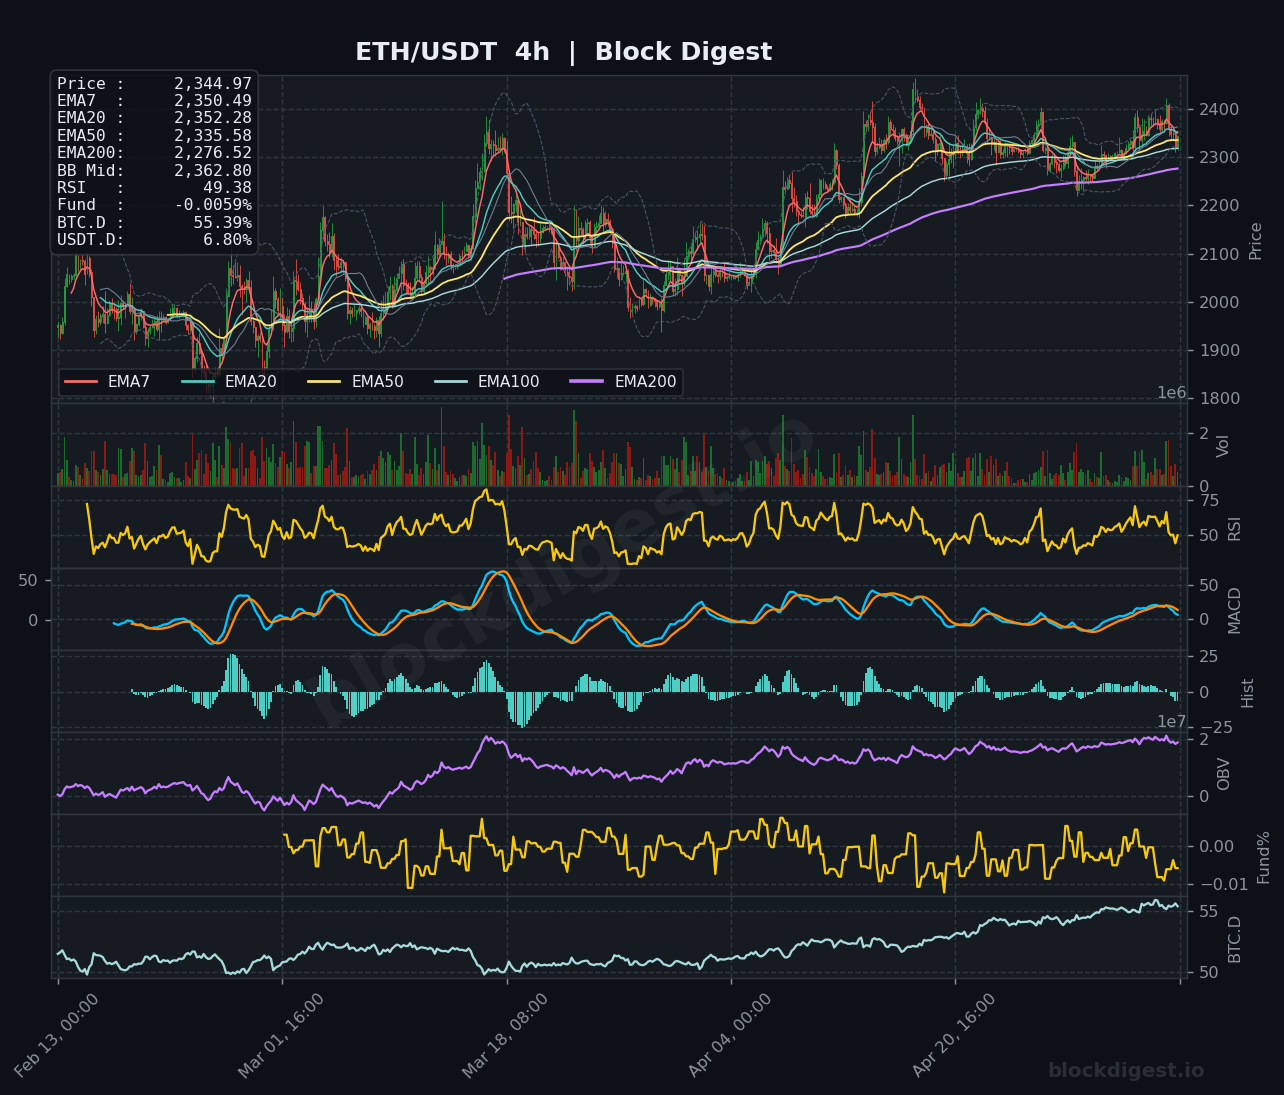Image resolution: width=1284 pixels, height=1095 pixels.
Task: Click the BTC.D value 55.39%
Action: 223,223
